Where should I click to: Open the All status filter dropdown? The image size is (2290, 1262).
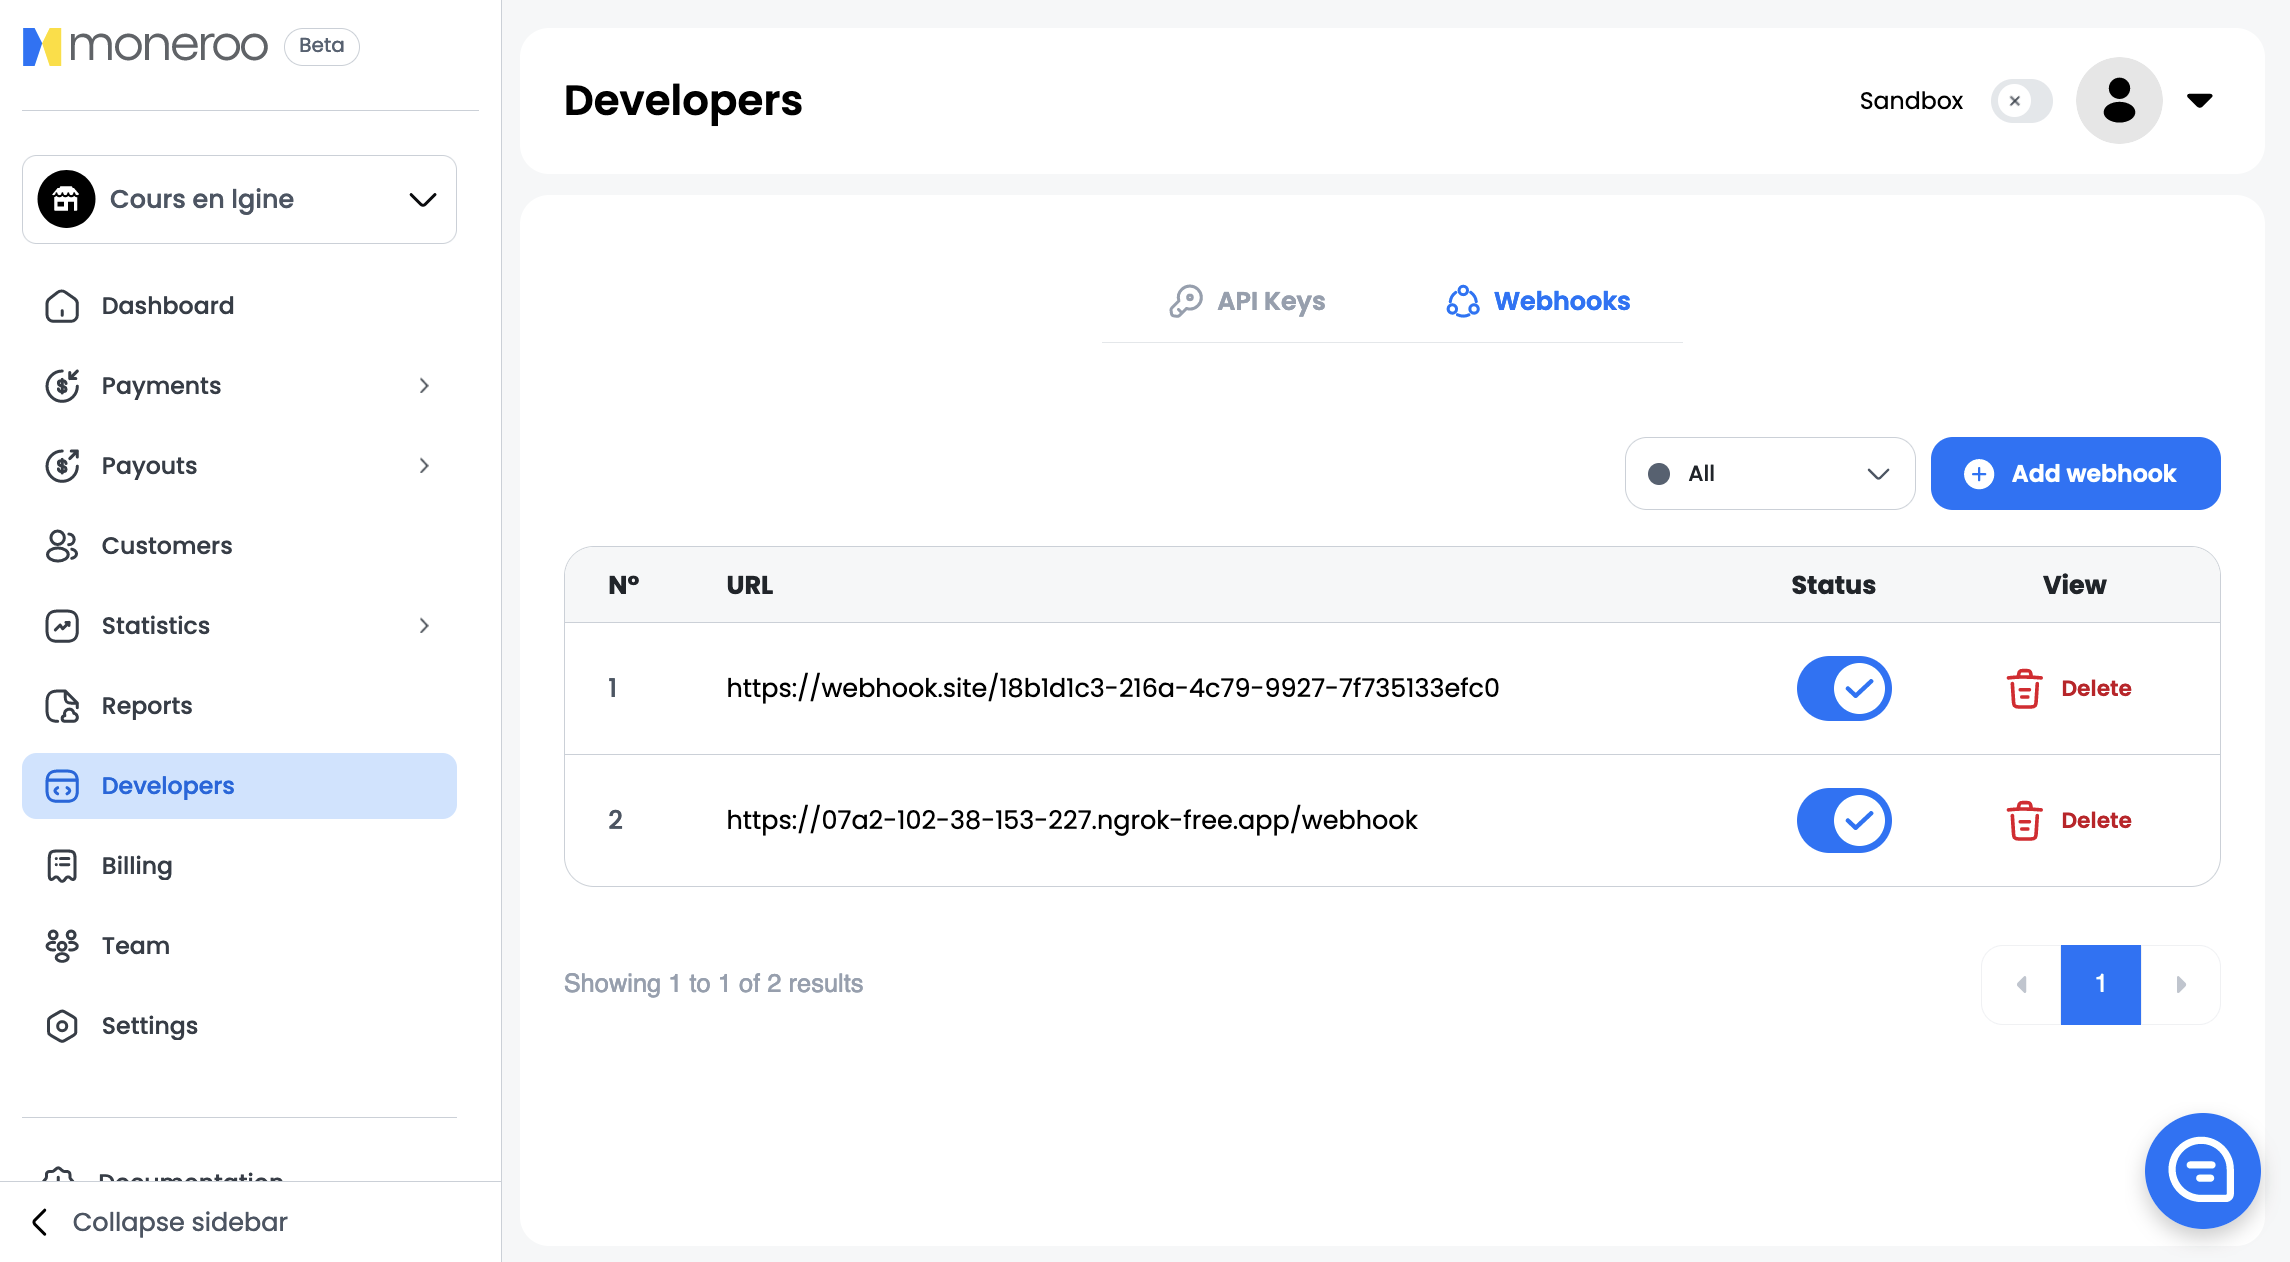point(1769,474)
